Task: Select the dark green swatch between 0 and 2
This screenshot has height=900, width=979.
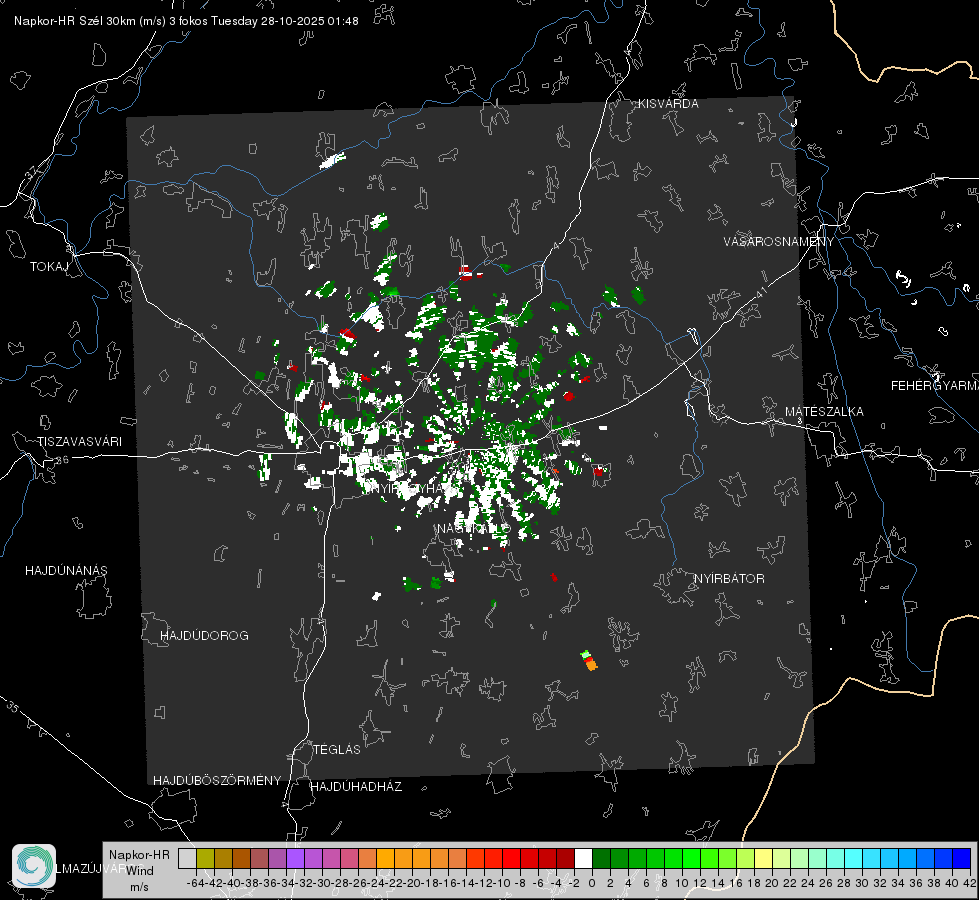Action: coord(601,859)
